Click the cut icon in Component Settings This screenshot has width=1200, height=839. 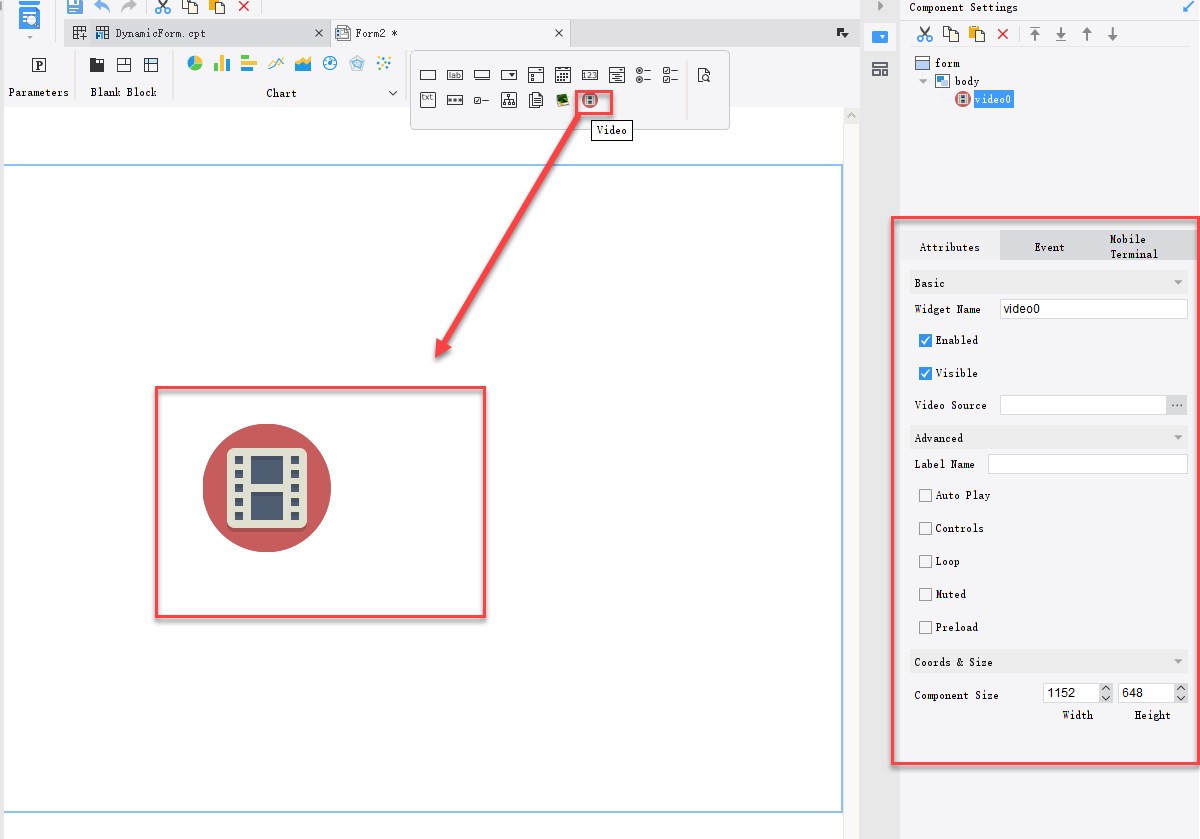pos(925,35)
